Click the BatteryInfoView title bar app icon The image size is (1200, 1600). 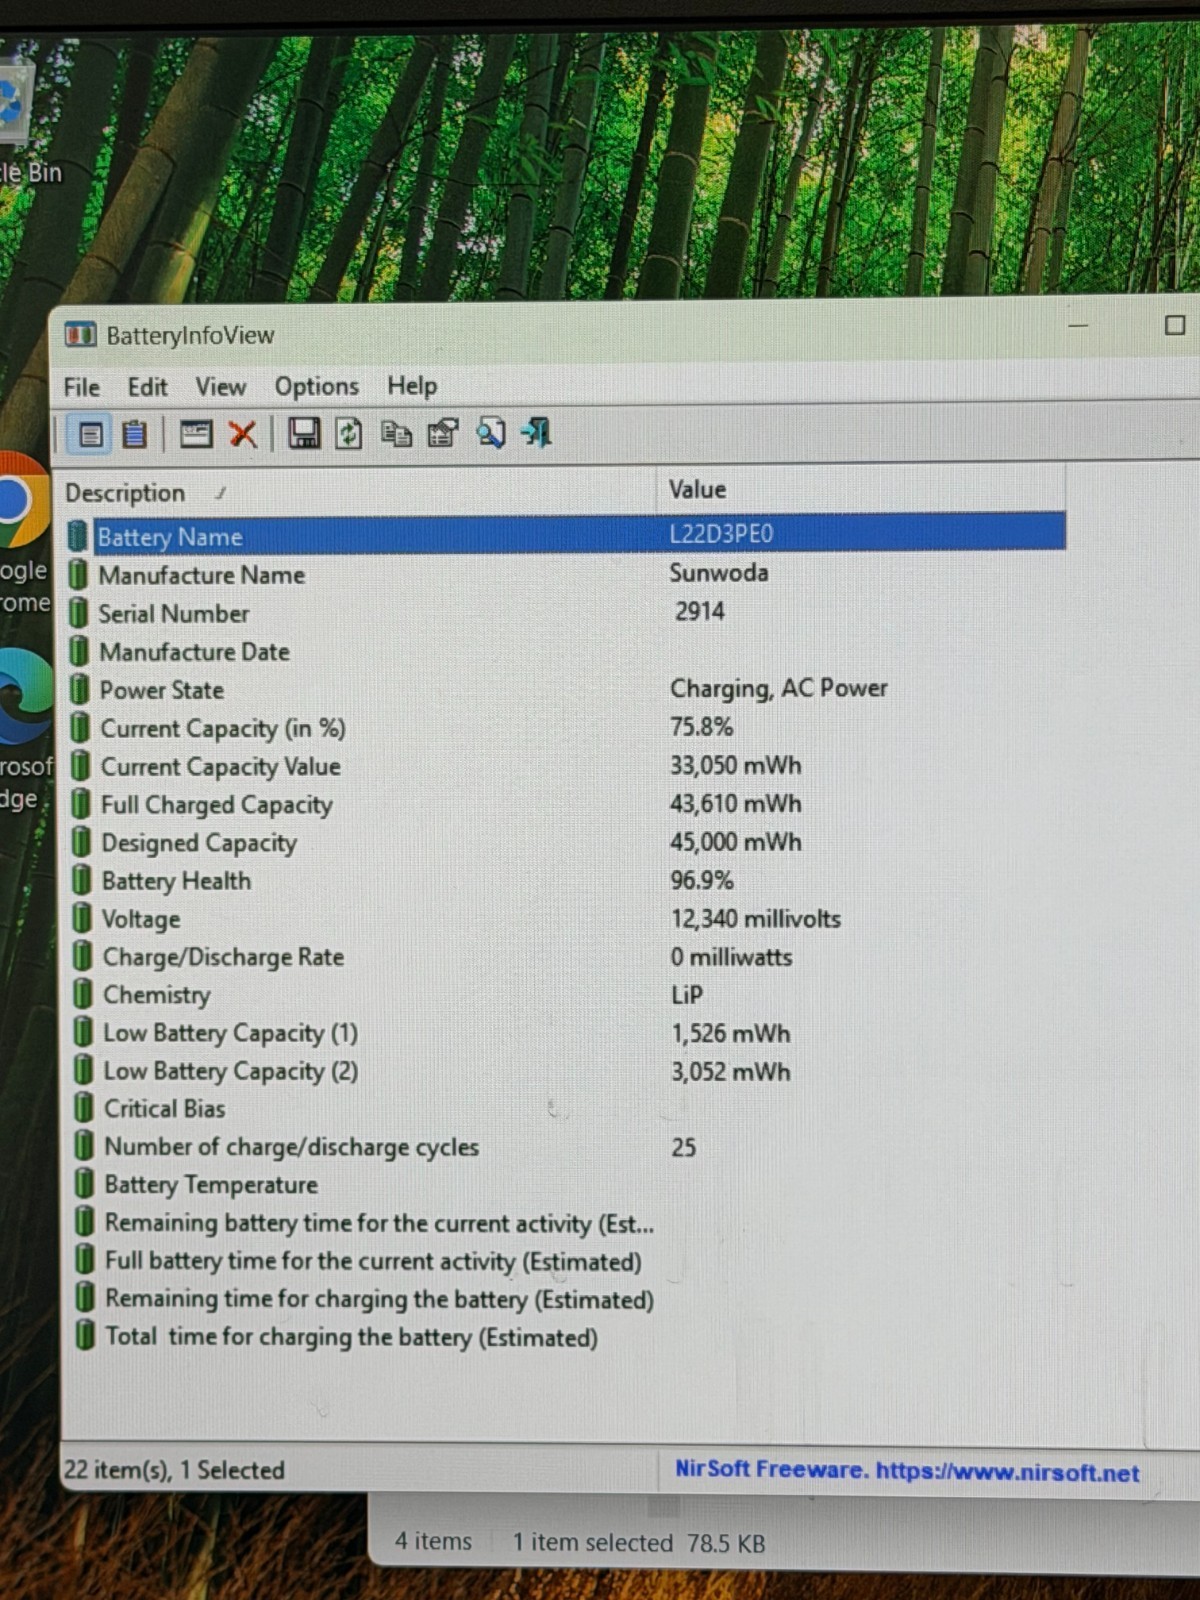(80, 334)
